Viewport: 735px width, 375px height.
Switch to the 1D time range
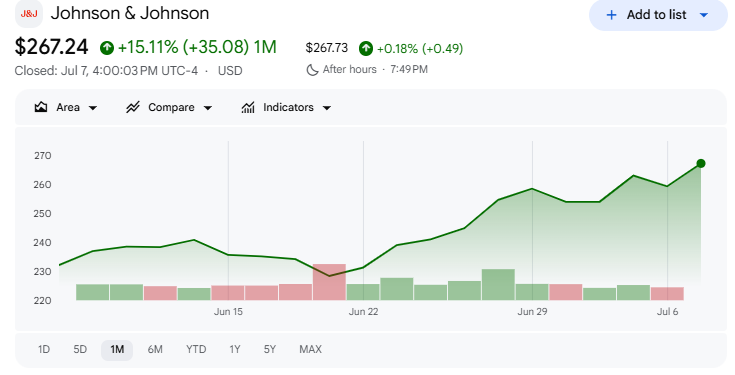click(x=44, y=350)
